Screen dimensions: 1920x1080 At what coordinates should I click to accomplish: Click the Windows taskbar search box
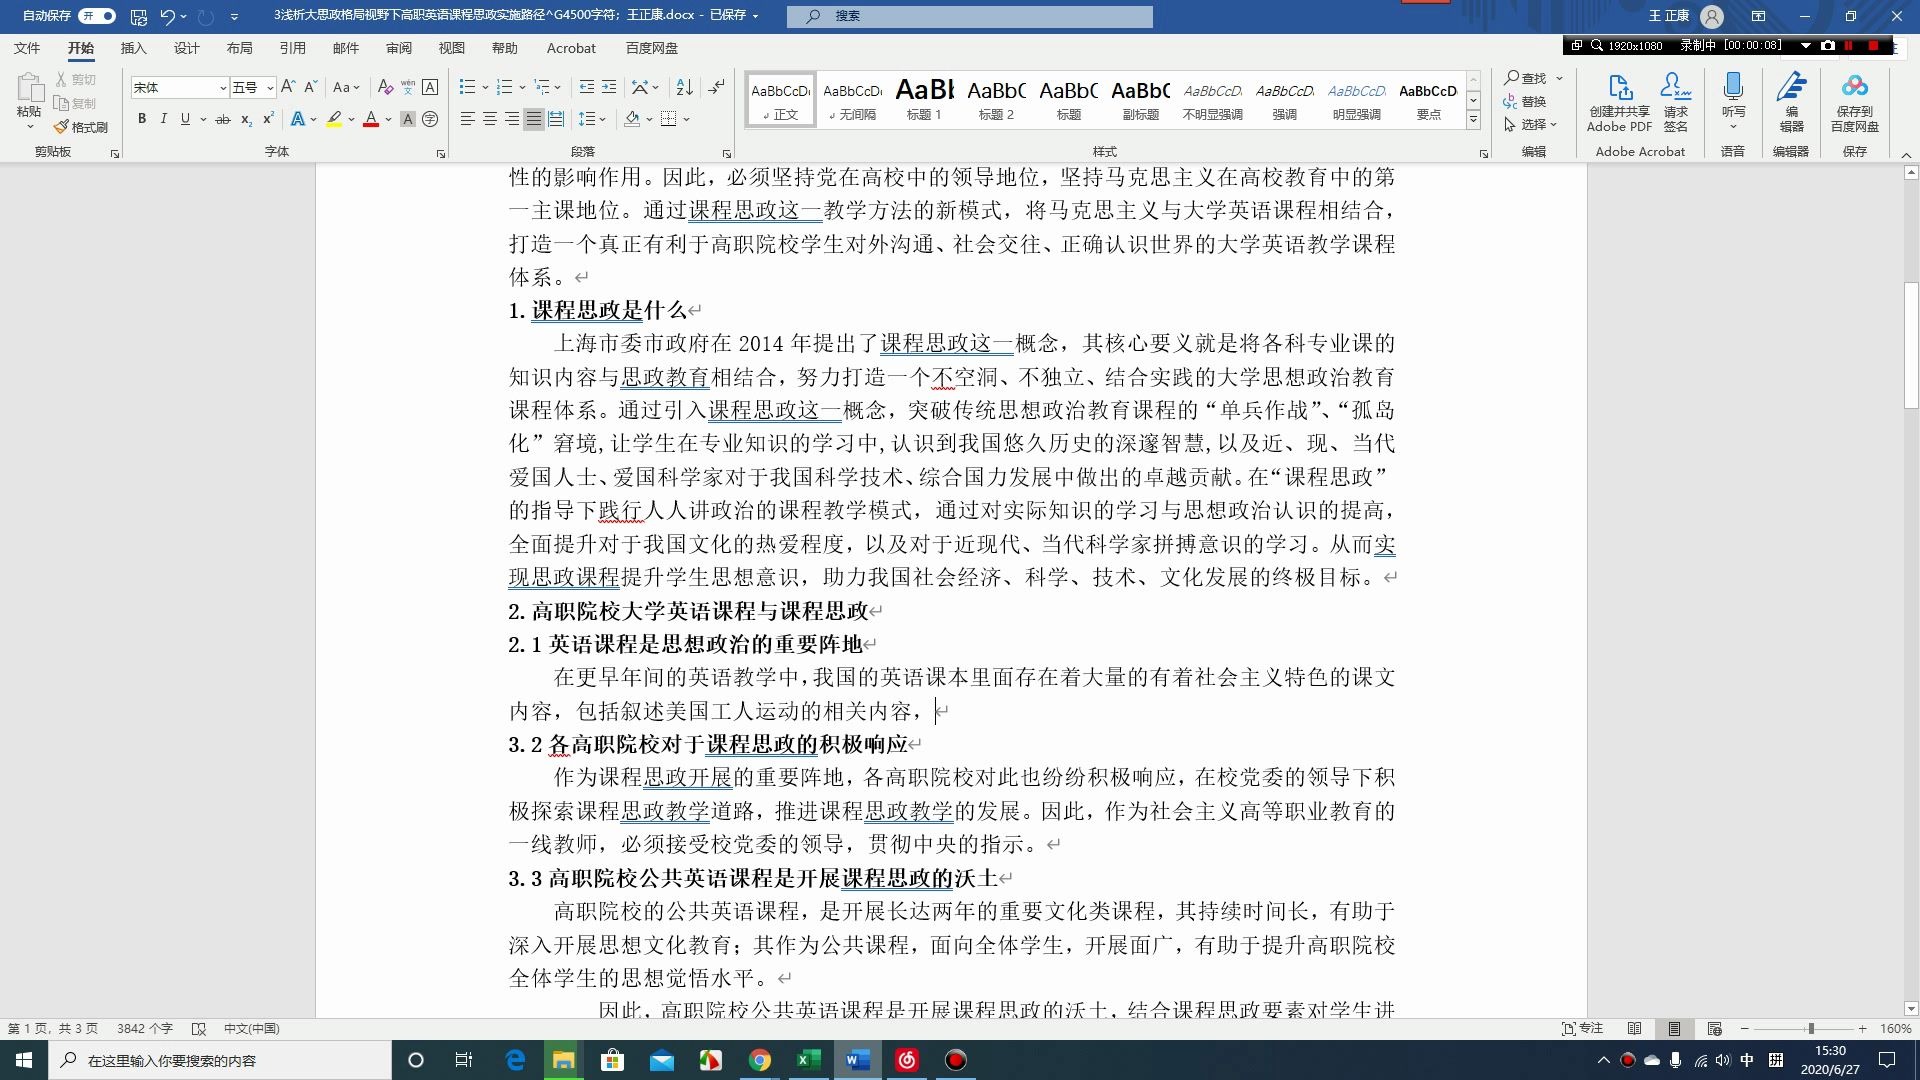(x=220, y=1060)
